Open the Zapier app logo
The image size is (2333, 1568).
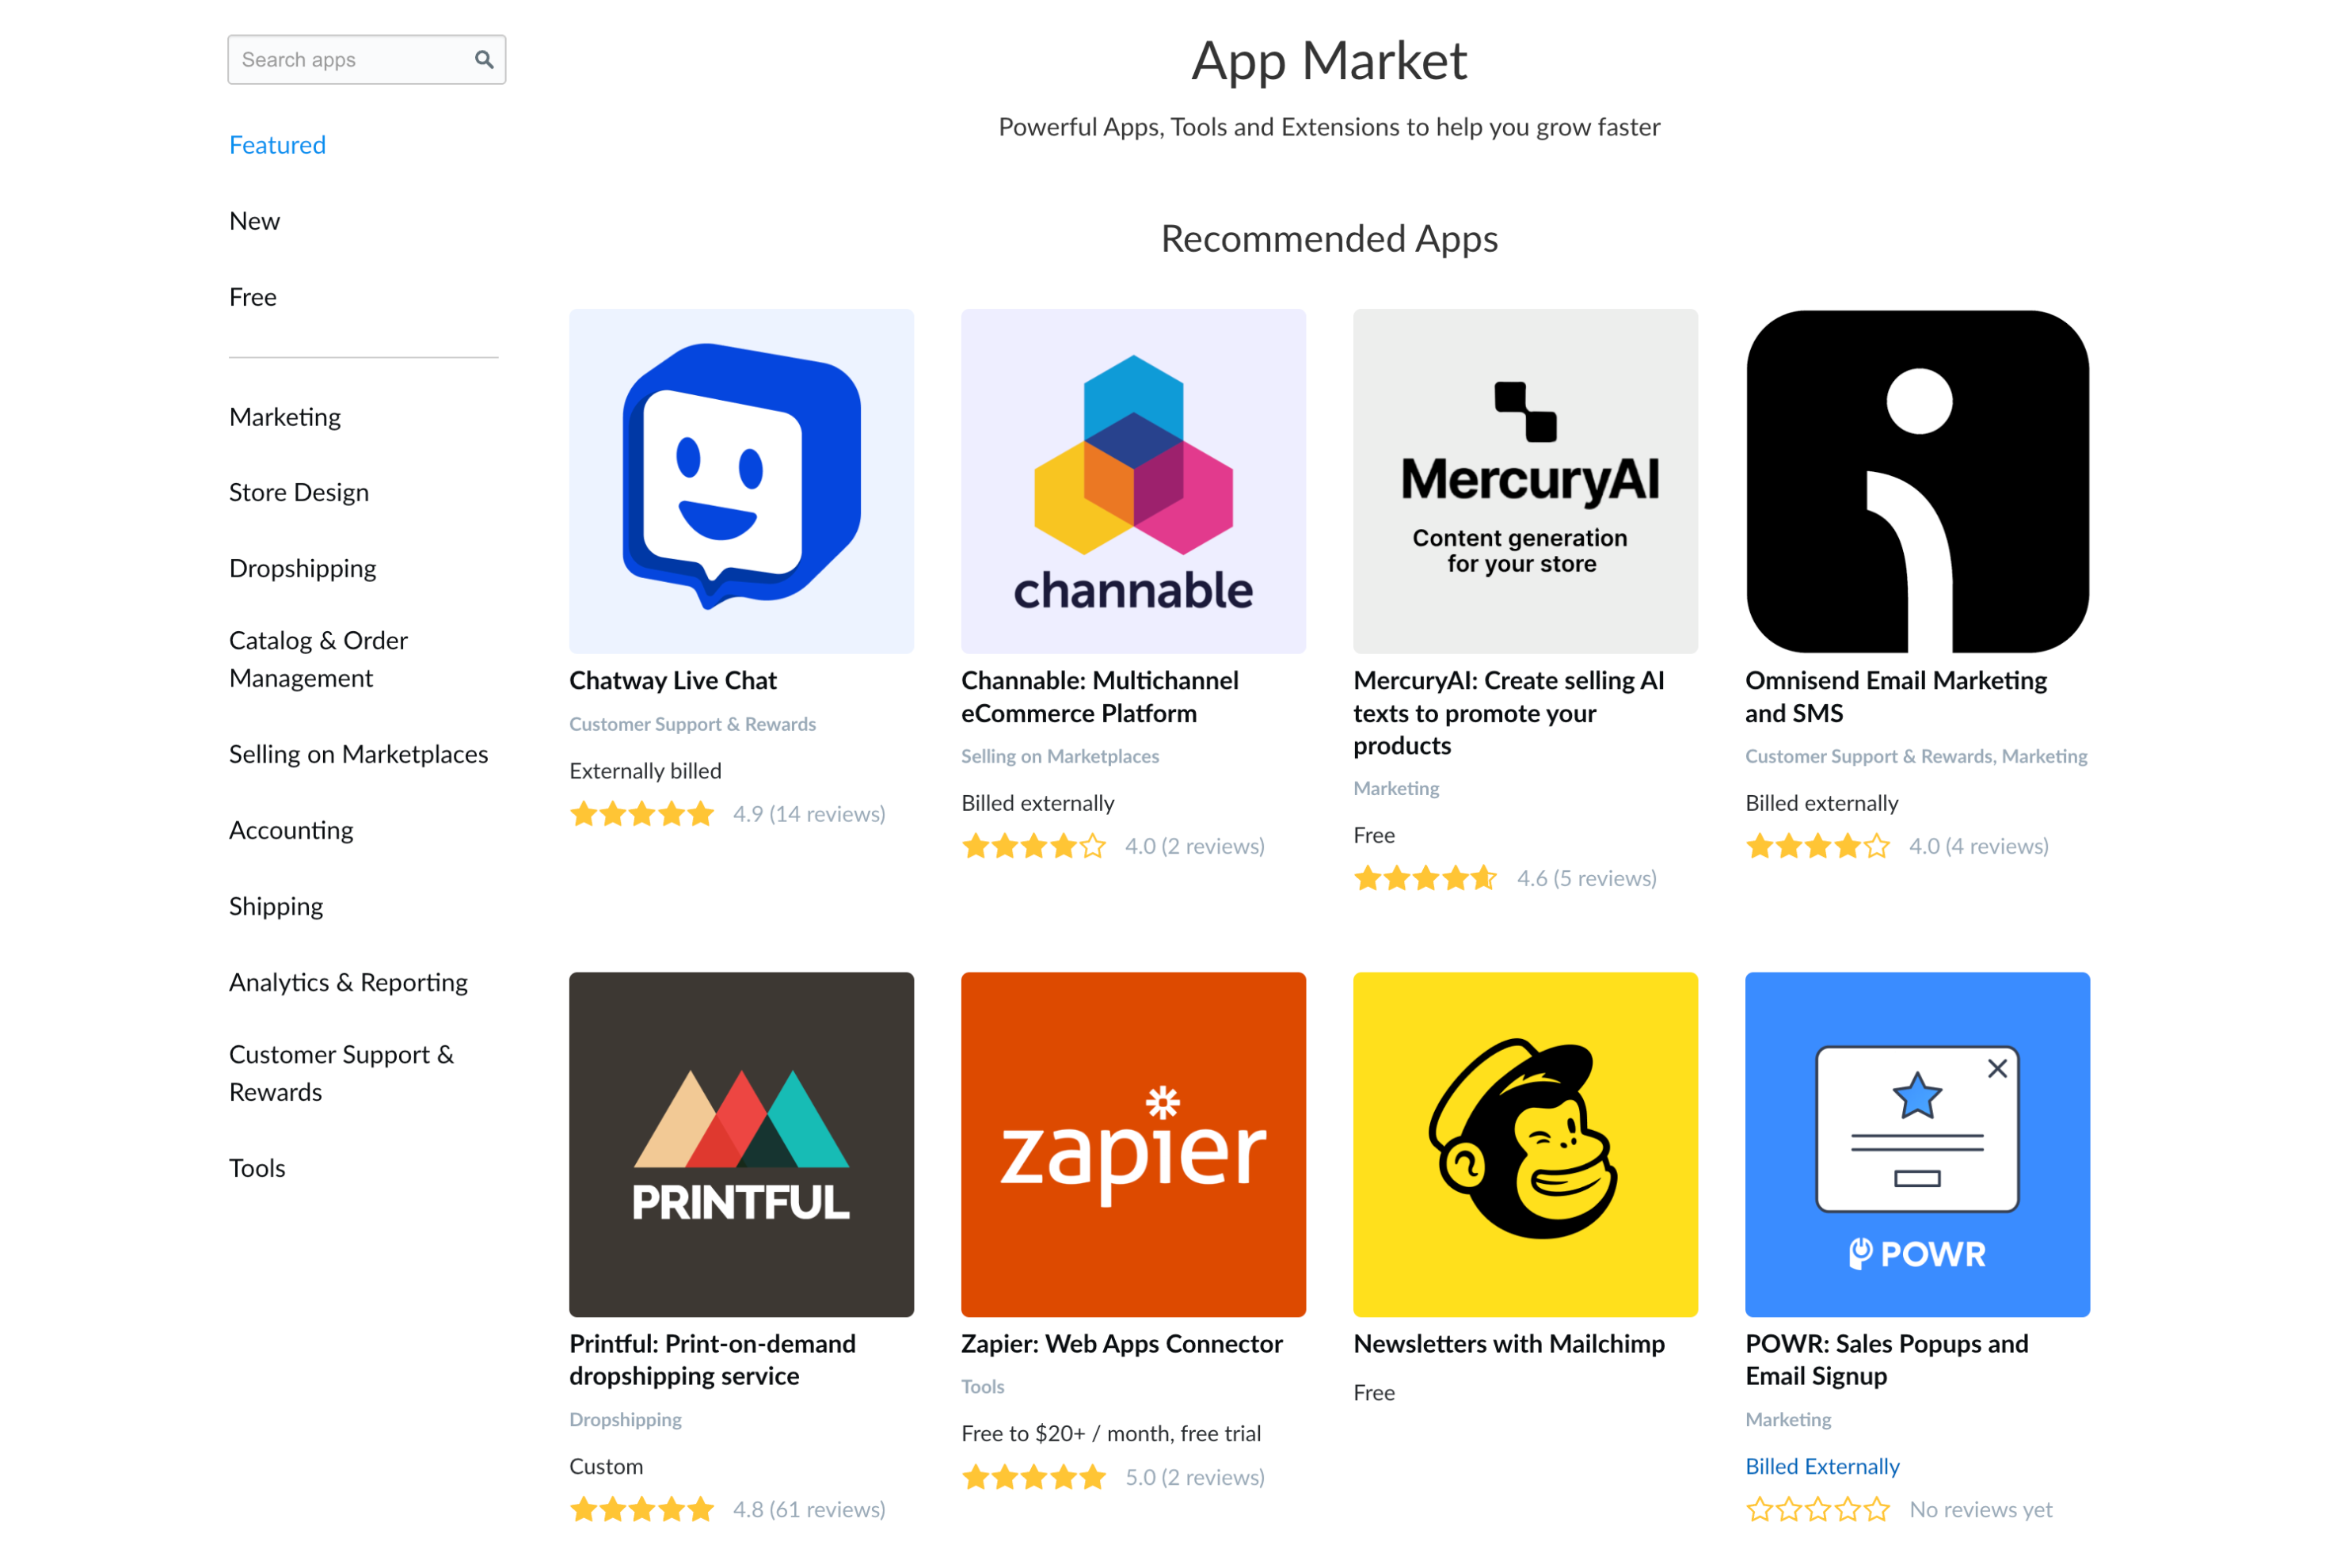(x=1133, y=1144)
